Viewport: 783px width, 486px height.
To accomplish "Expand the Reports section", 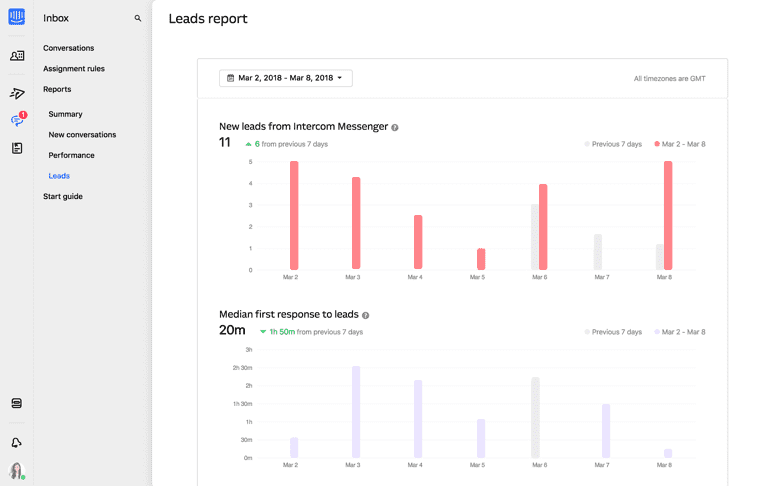I will pos(57,89).
